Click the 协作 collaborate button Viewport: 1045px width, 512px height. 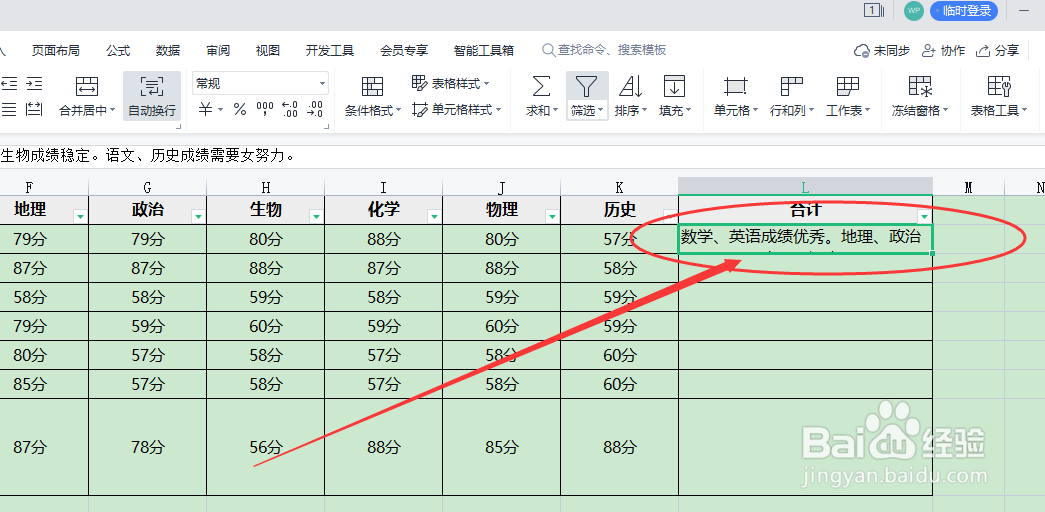pyautogui.click(x=943, y=51)
